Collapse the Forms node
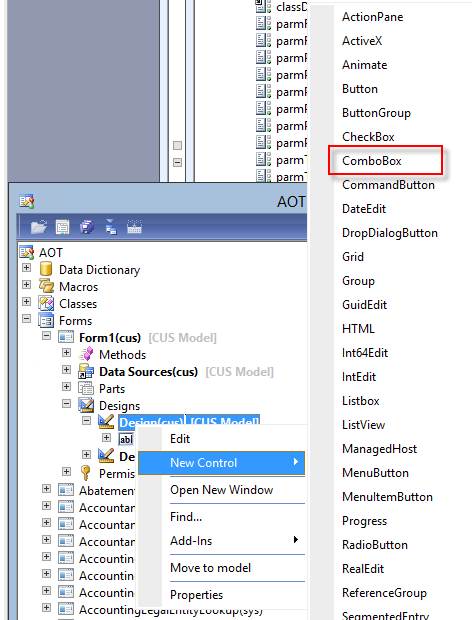Screen dimensions: 472x620 26,319
